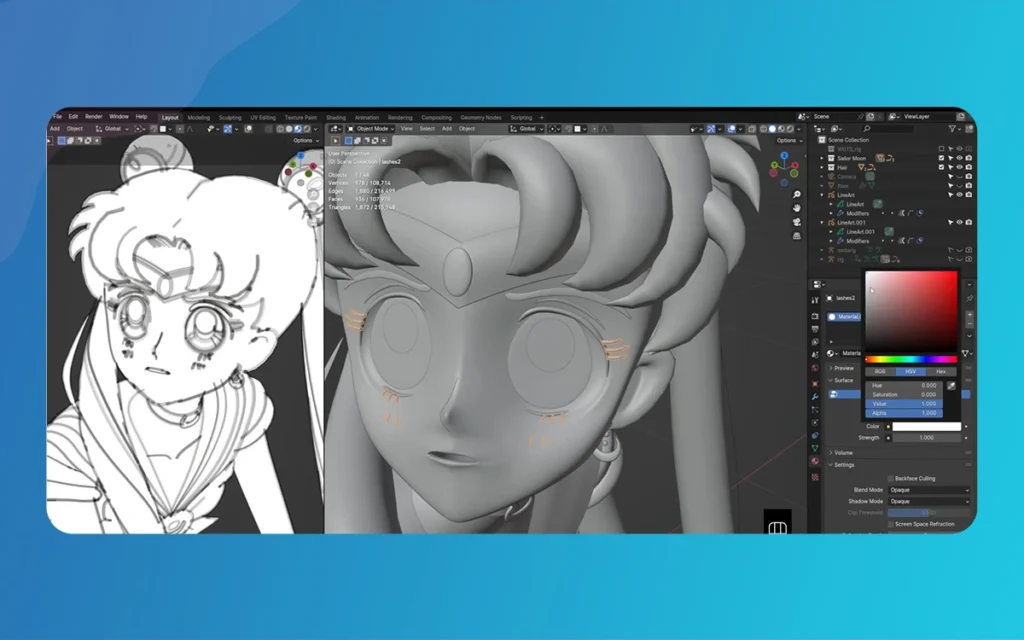Click right viewport navigation gizmo
The height and width of the screenshot is (640, 1024).
(x=784, y=168)
